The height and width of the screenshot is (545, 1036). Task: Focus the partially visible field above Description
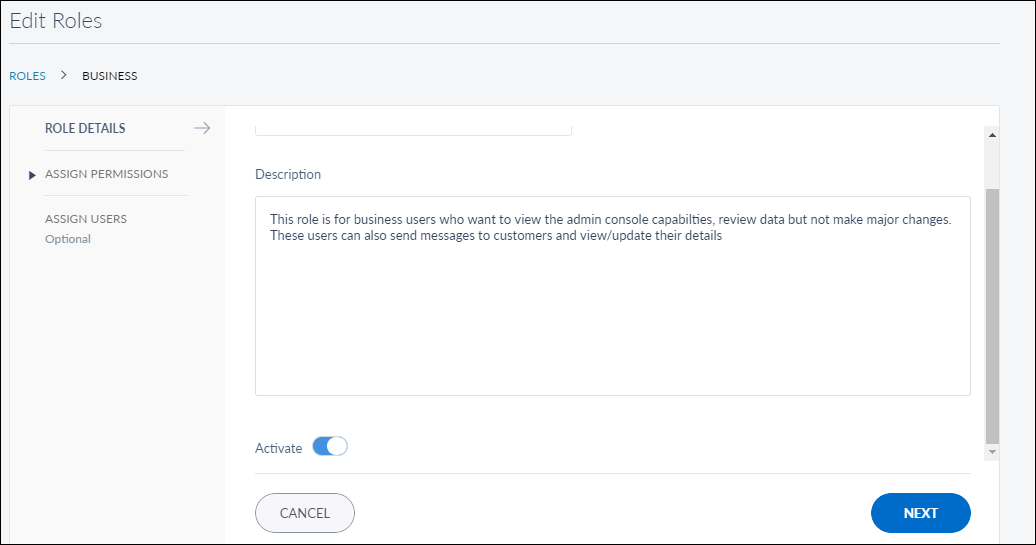coord(413,128)
